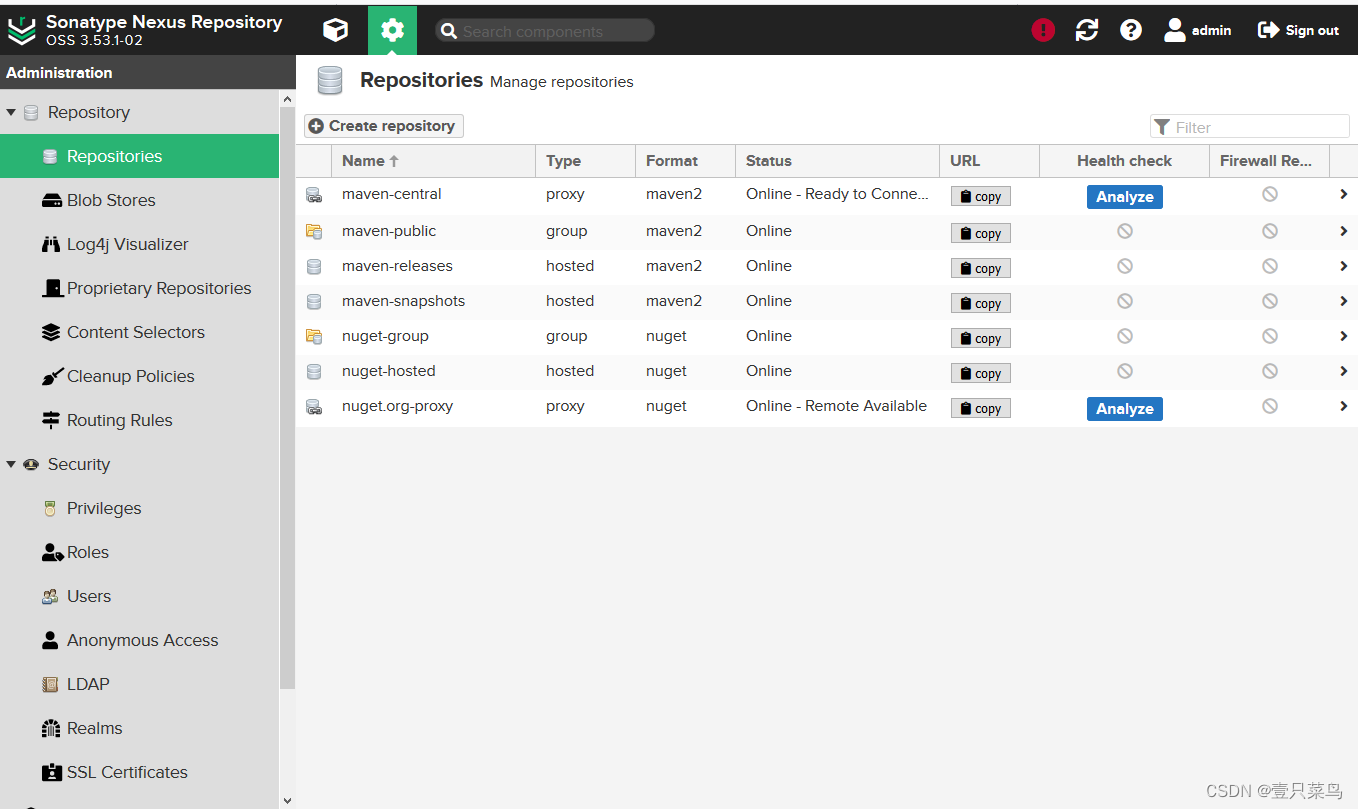
Task: Collapse the Security tree section
Action: point(11,464)
